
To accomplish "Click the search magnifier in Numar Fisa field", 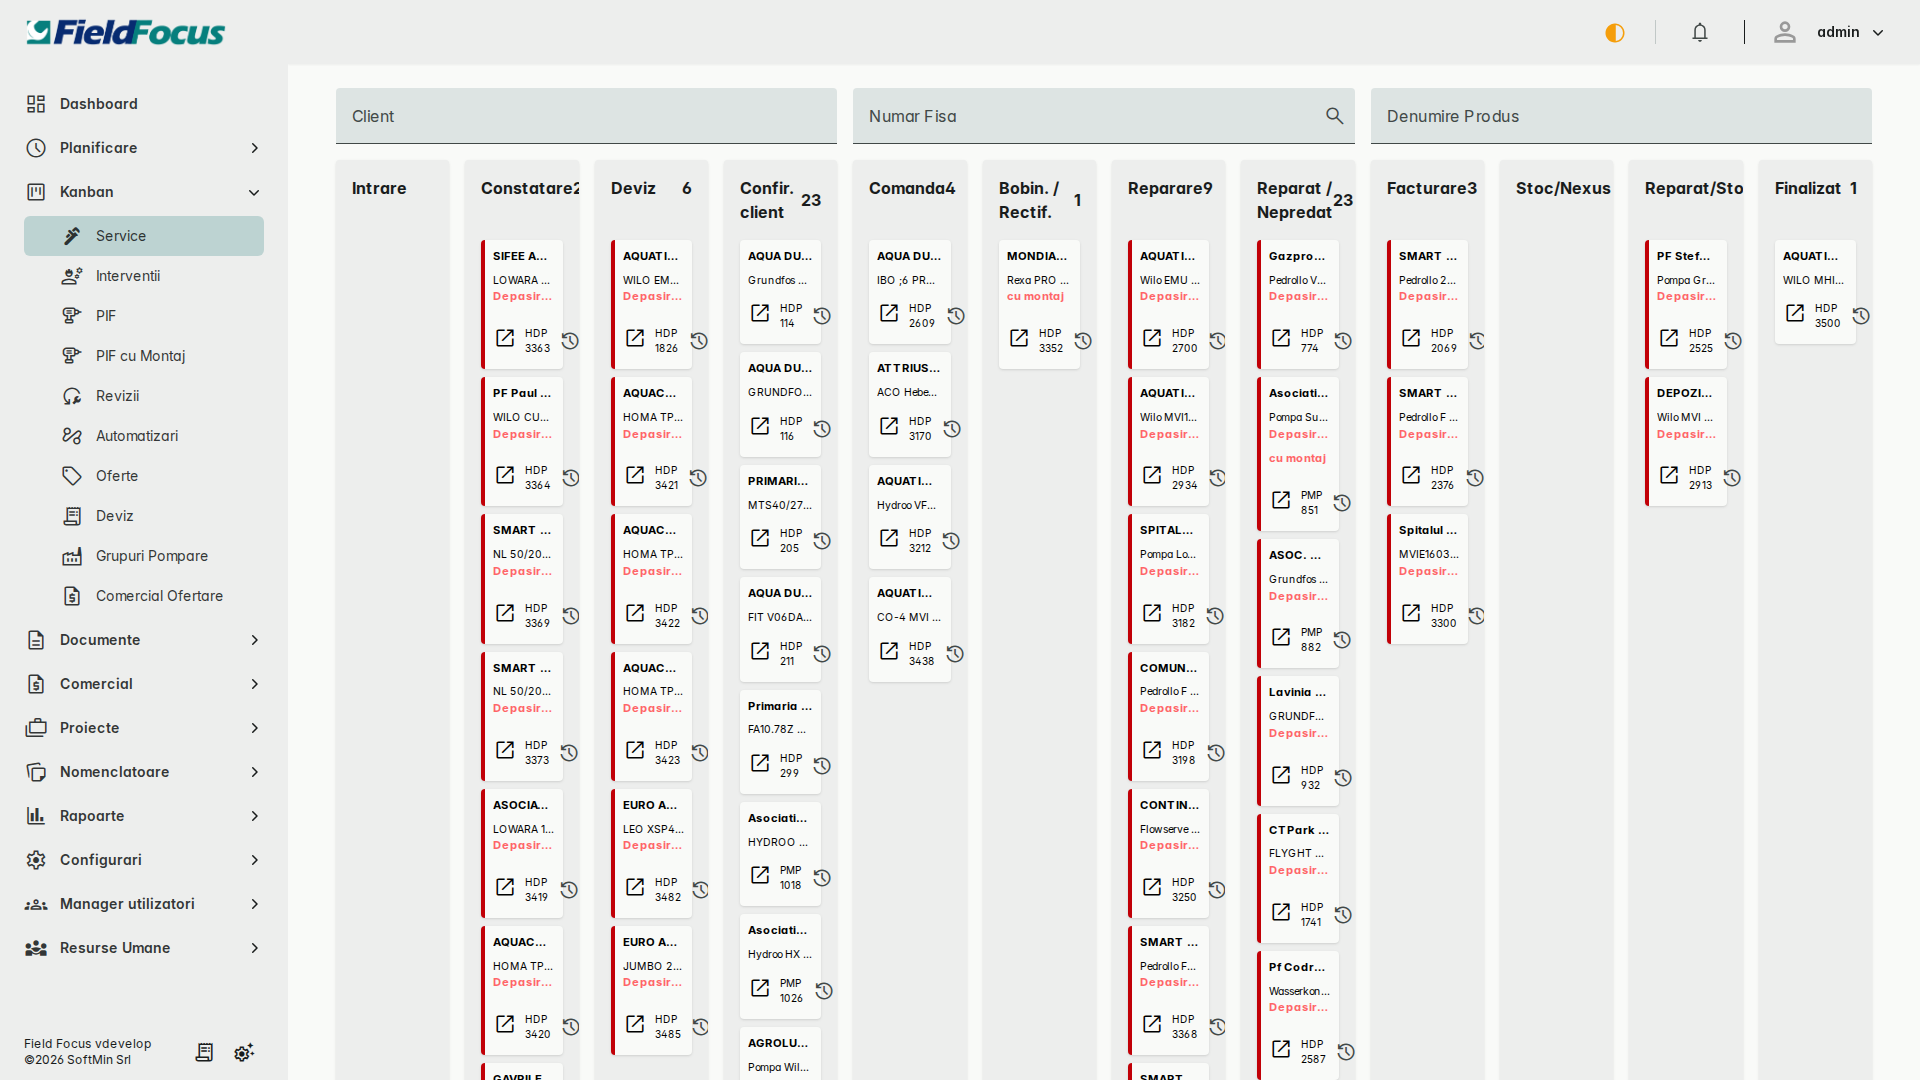I will pyautogui.click(x=1334, y=115).
